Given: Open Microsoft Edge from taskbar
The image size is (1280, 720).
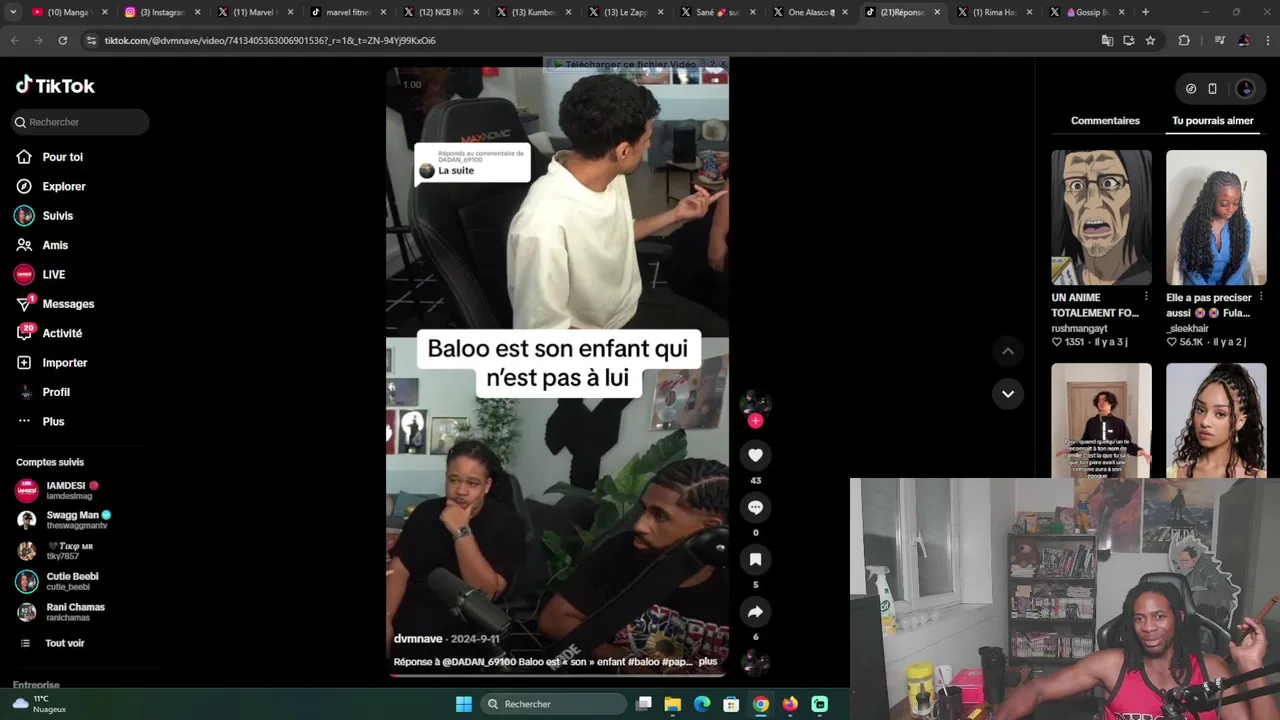Looking at the screenshot, I should 702,704.
